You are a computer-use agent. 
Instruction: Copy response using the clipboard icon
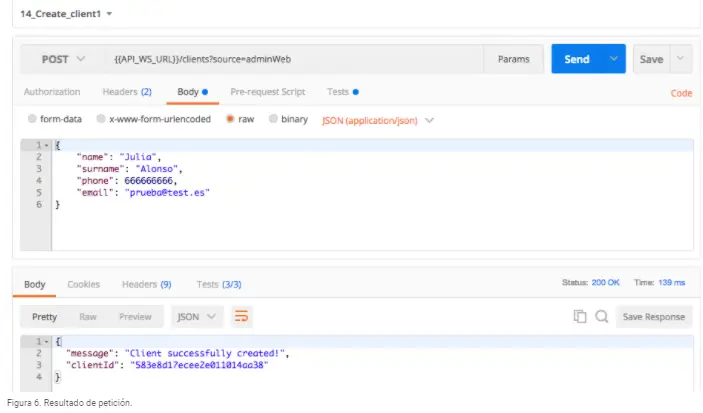click(x=580, y=317)
